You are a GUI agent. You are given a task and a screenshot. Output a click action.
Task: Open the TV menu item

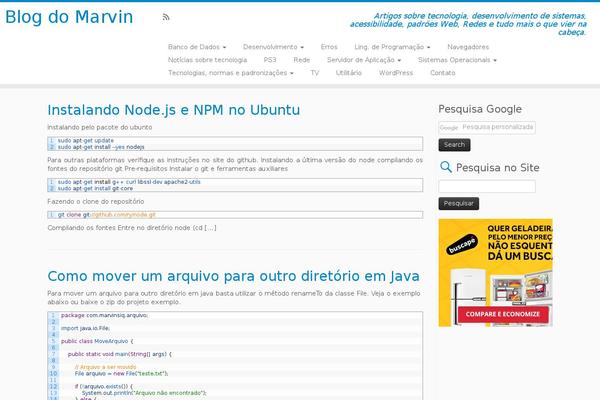point(315,73)
